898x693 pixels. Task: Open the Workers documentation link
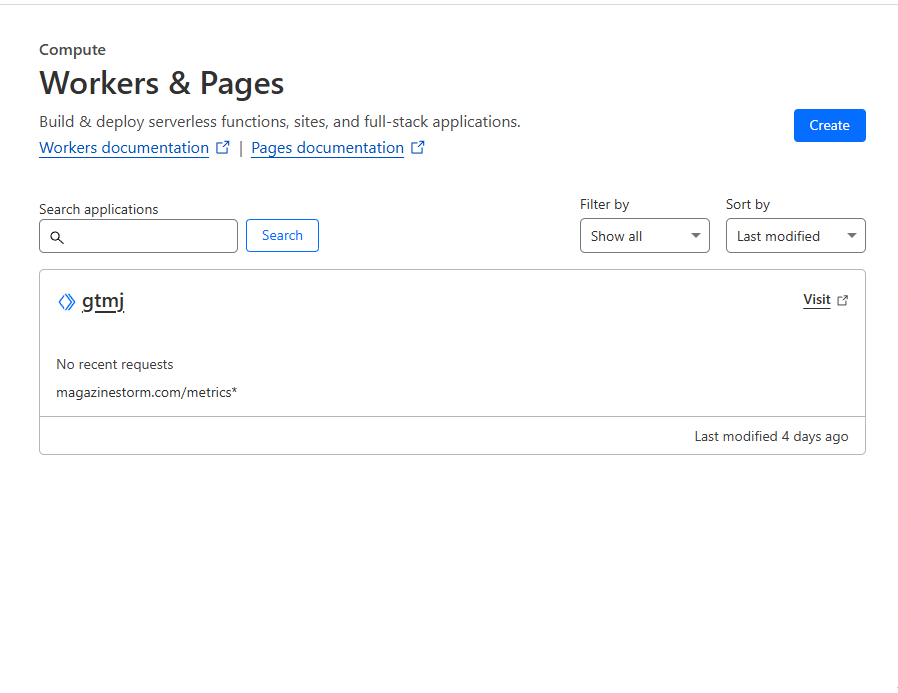point(124,148)
